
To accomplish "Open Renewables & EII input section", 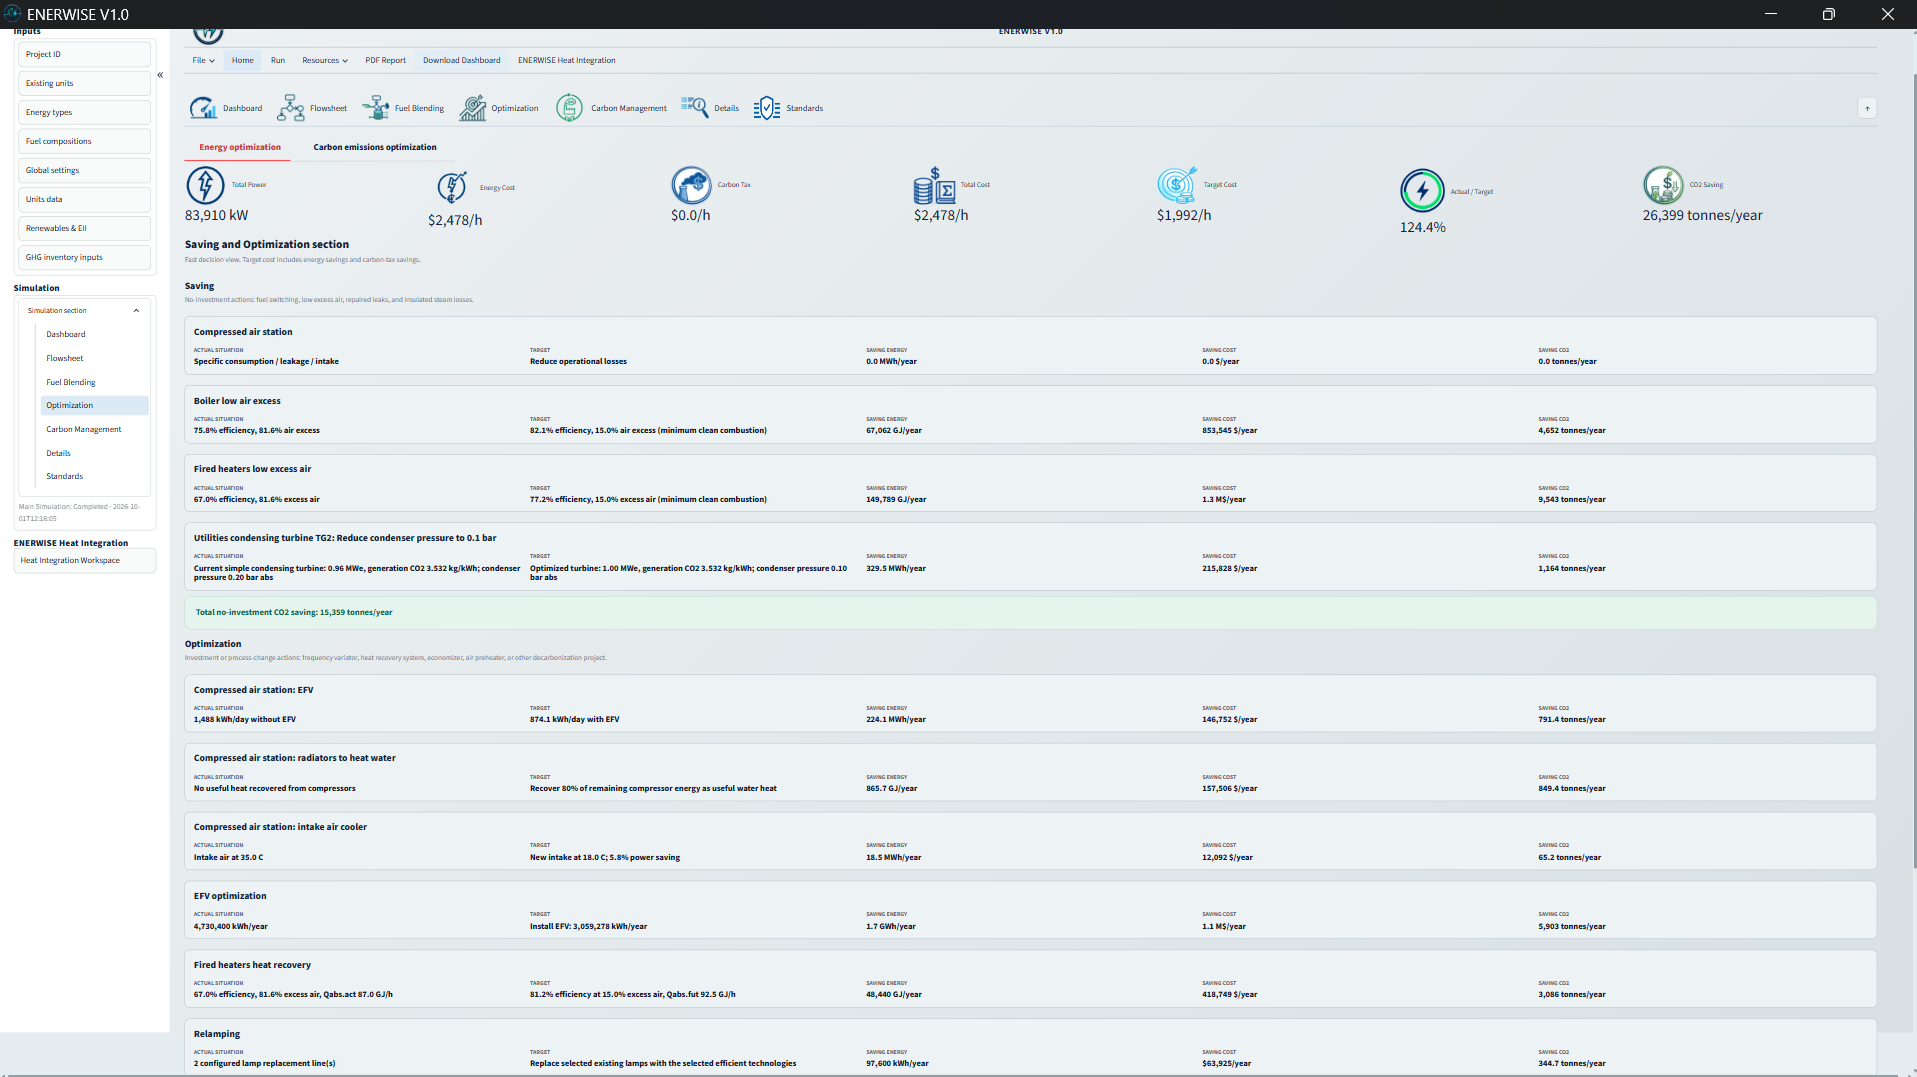I will (84, 228).
